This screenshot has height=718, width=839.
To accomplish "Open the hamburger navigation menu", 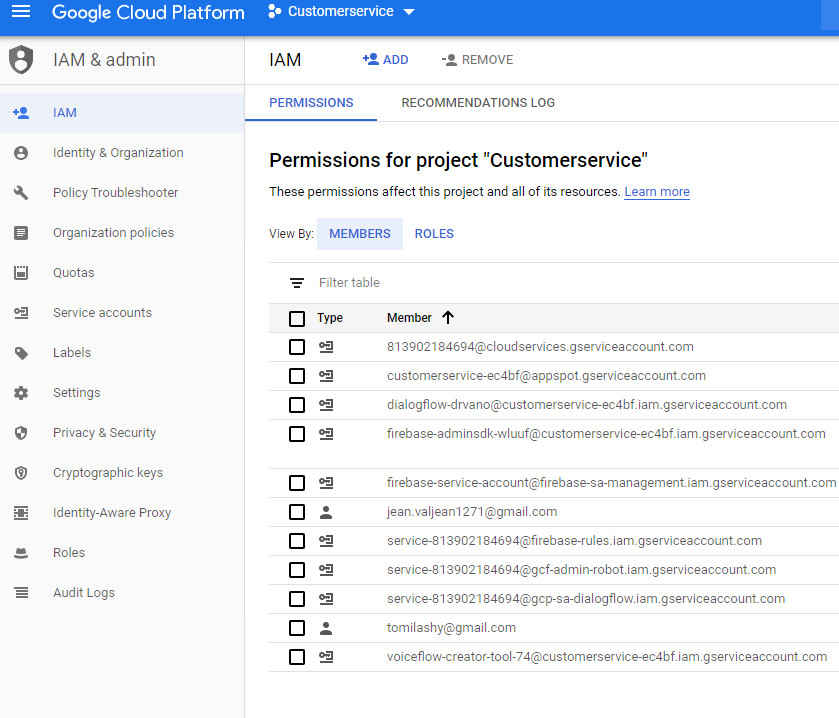I will tap(21, 11).
